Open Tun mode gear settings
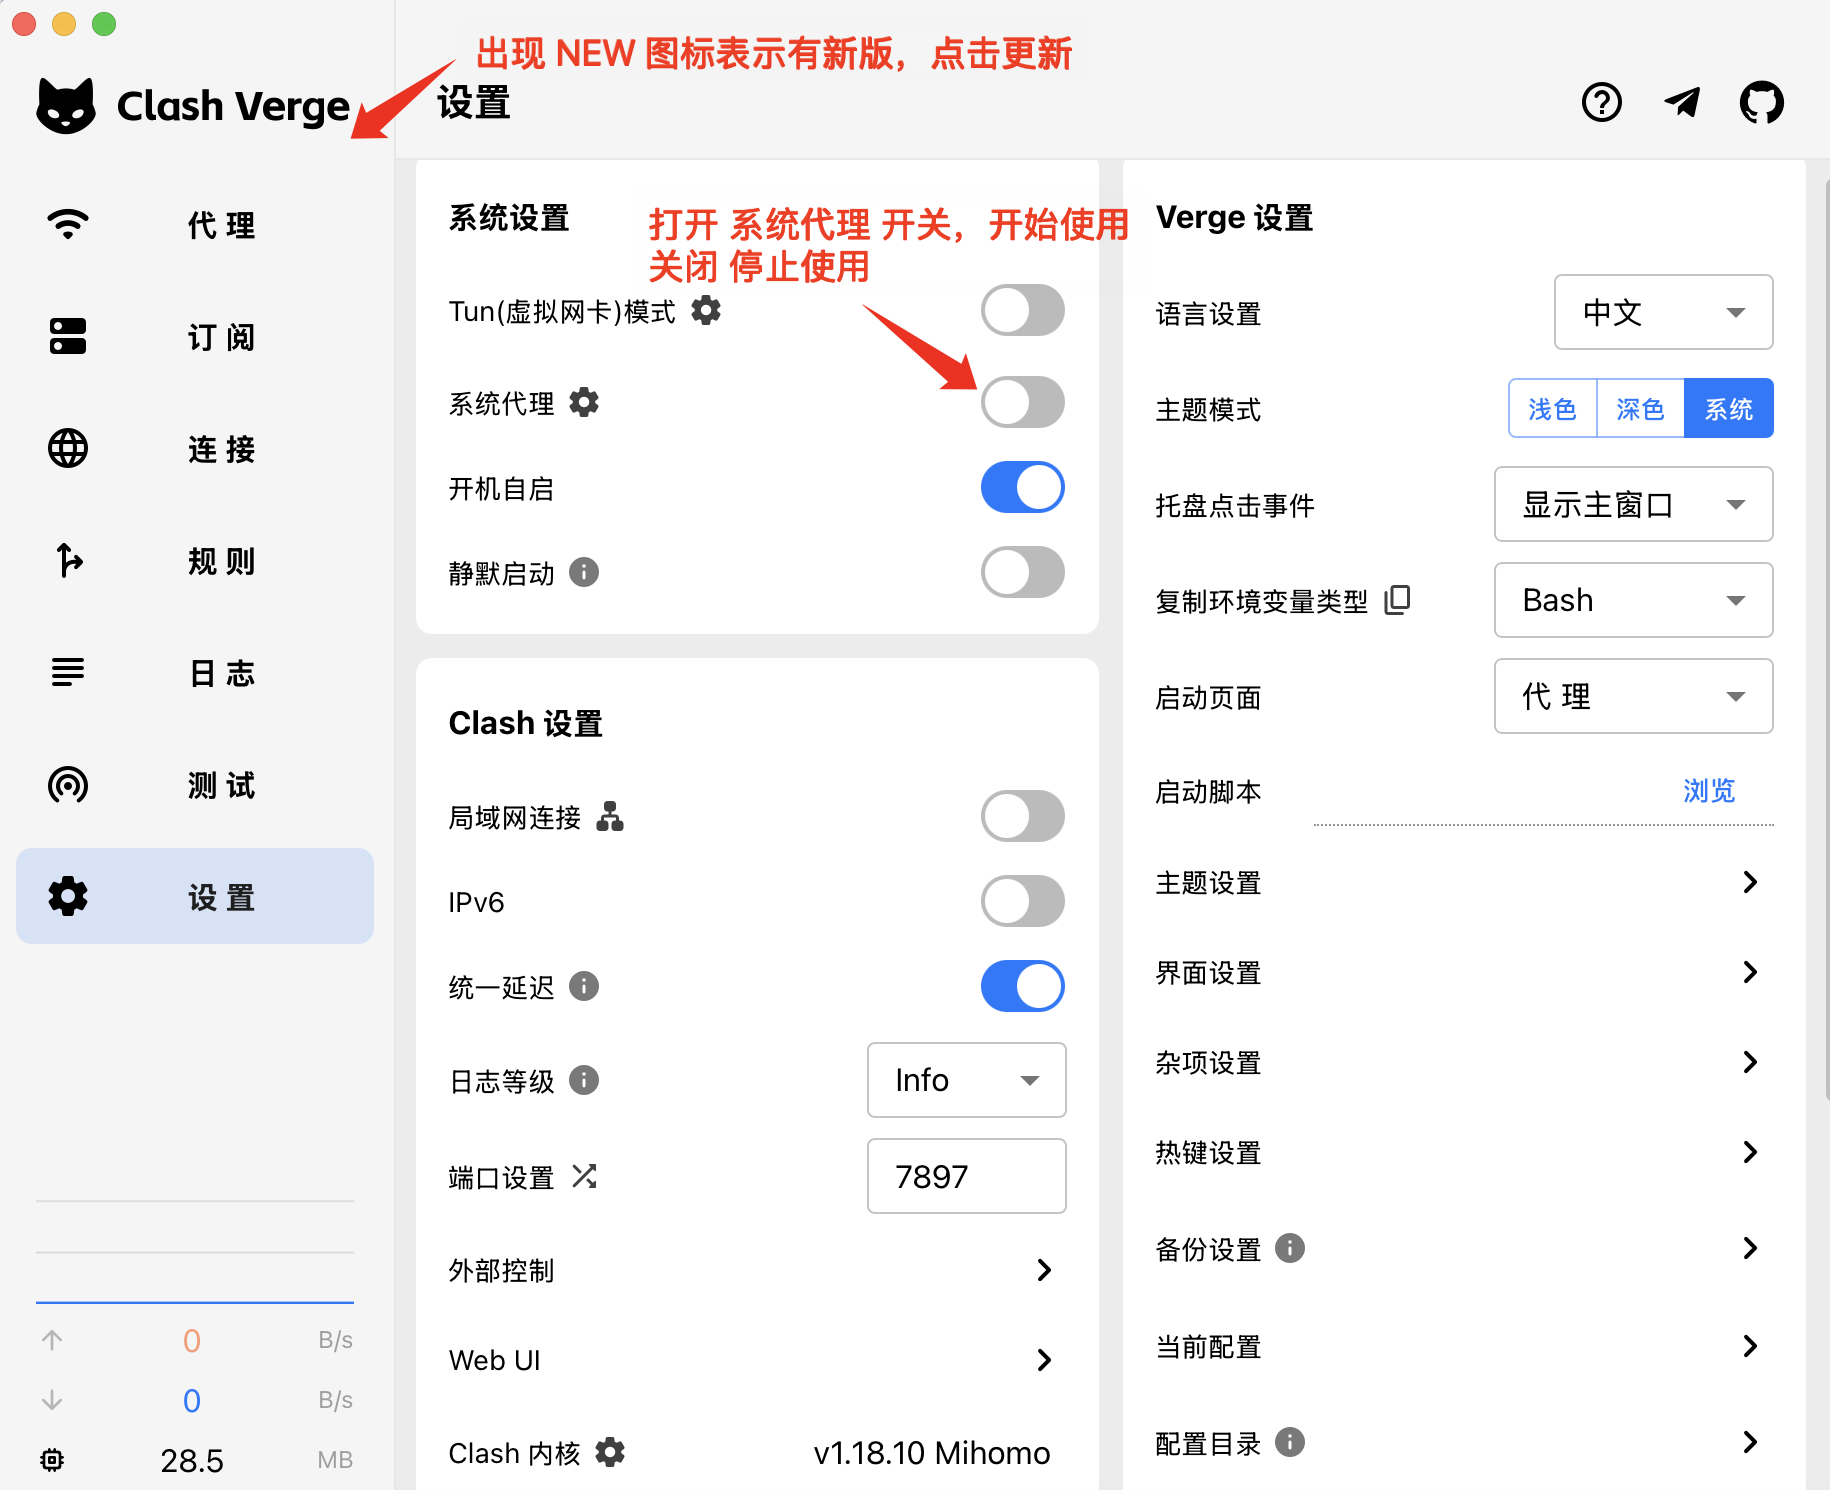Image resolution: width=1830 pixels, height=1490 pixels. point(706,311)
